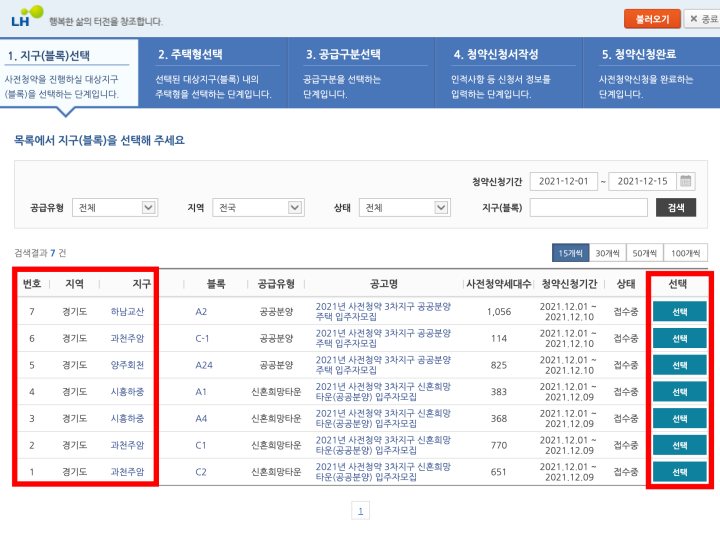Open the 공고명 announcement link in row 6
The image size is (720, 535).
[383, 338]
